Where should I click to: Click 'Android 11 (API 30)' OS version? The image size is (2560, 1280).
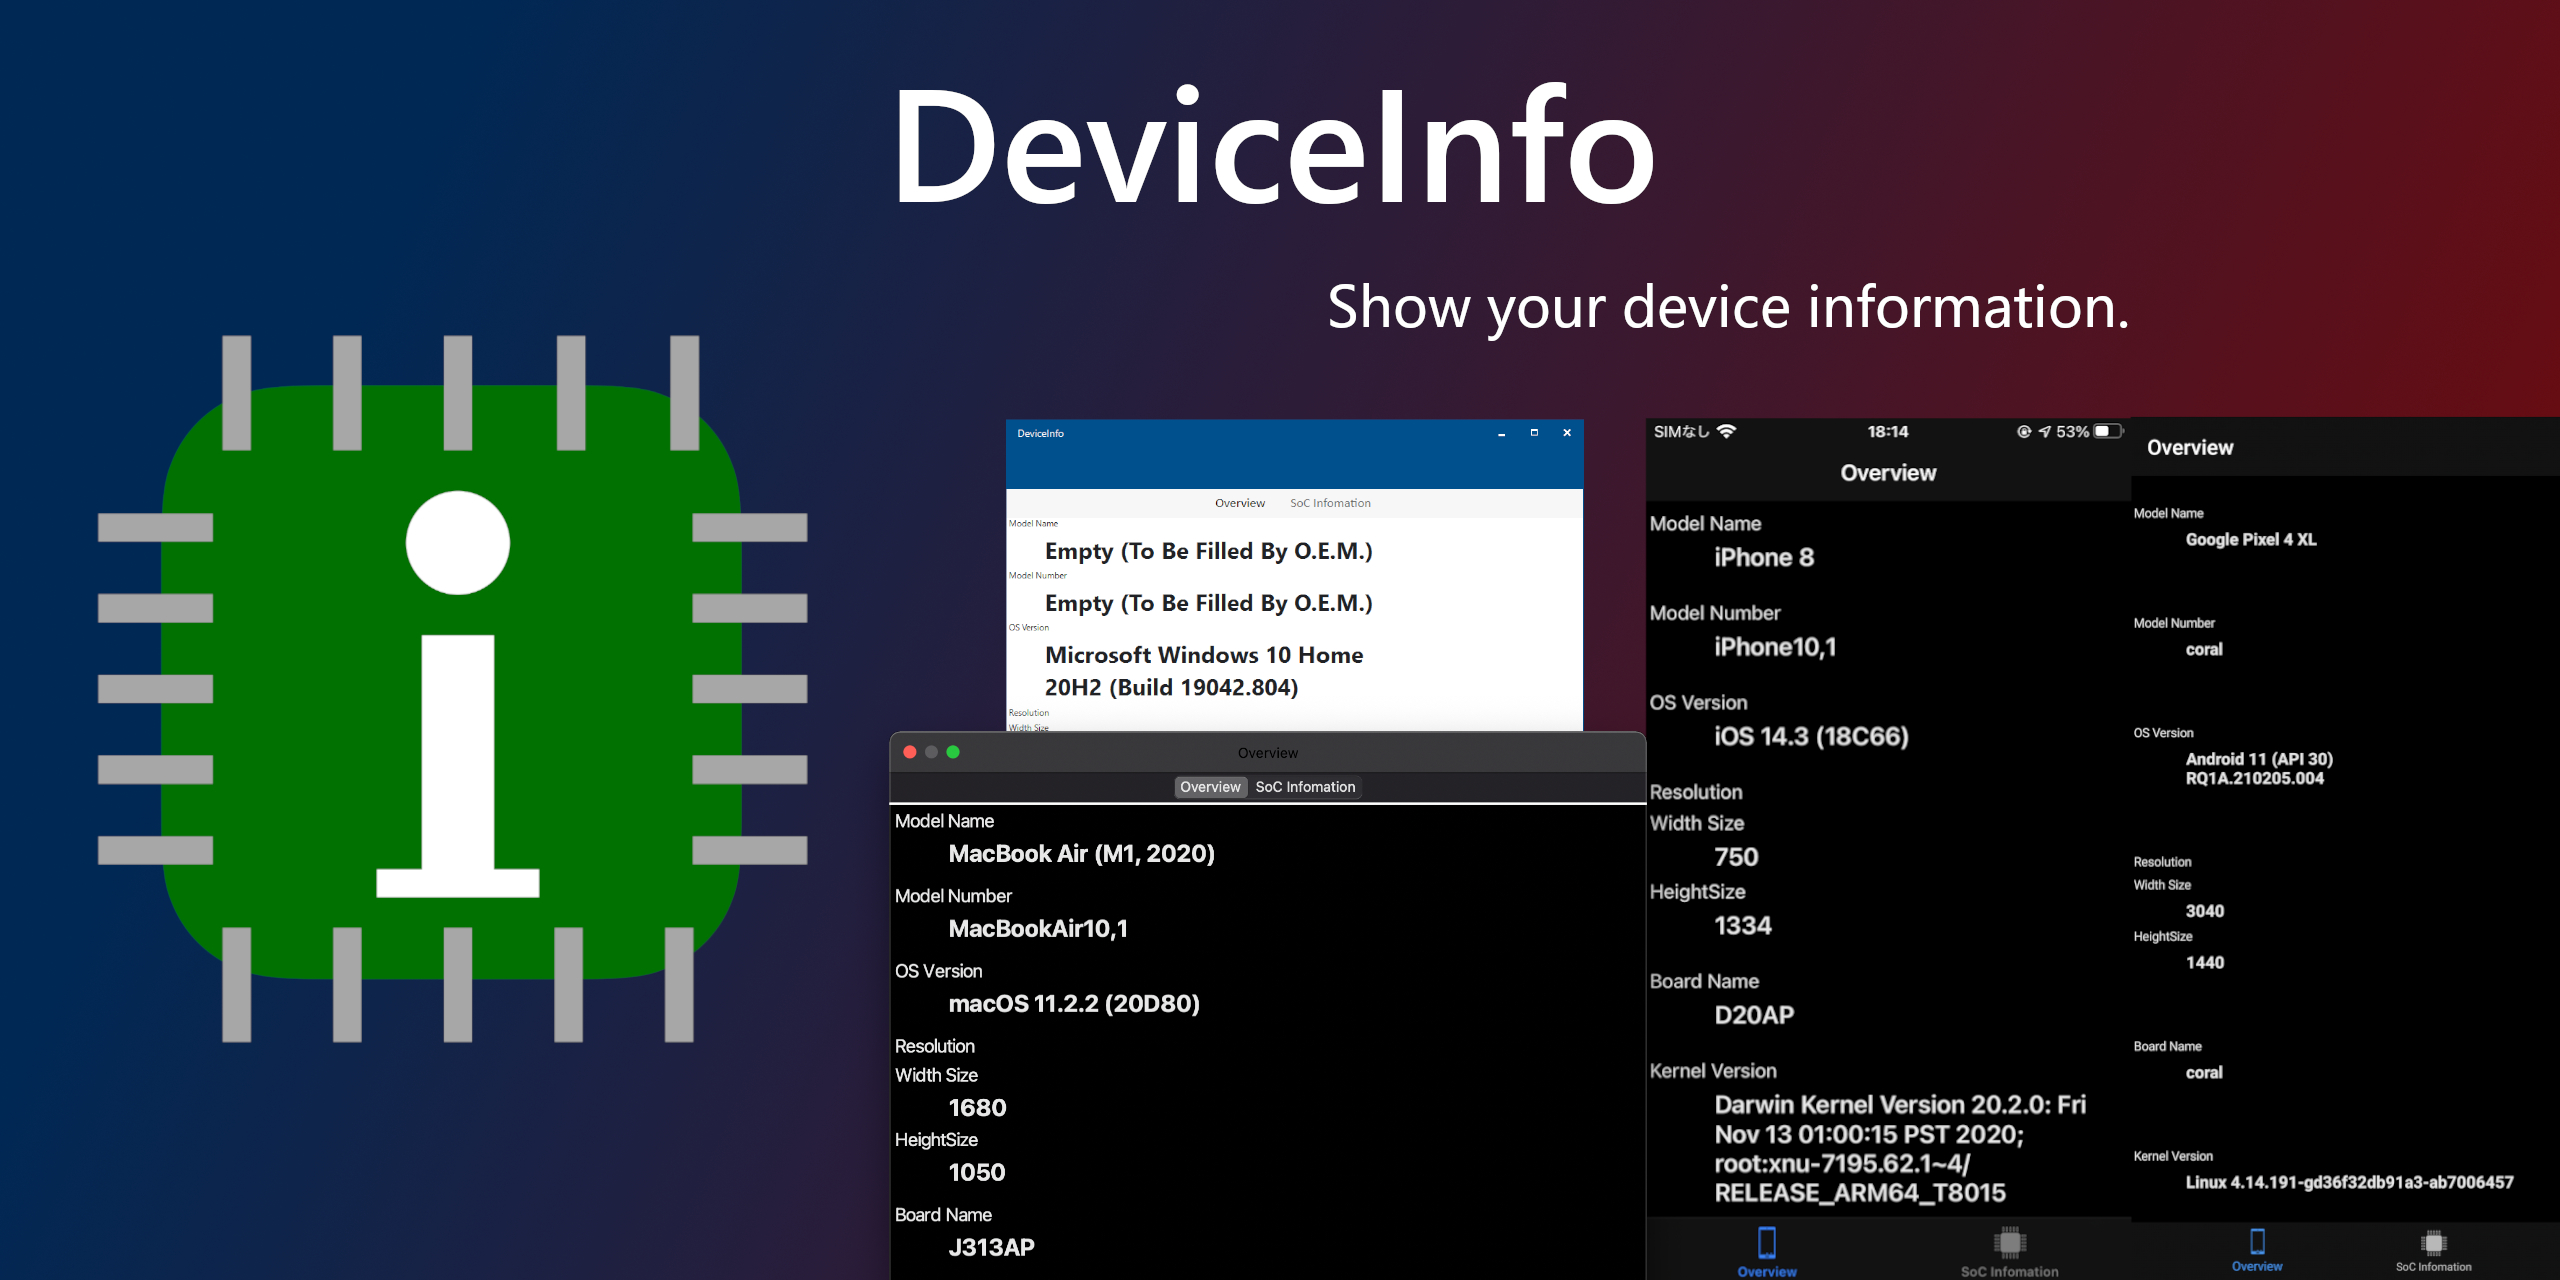[2259, 760]
